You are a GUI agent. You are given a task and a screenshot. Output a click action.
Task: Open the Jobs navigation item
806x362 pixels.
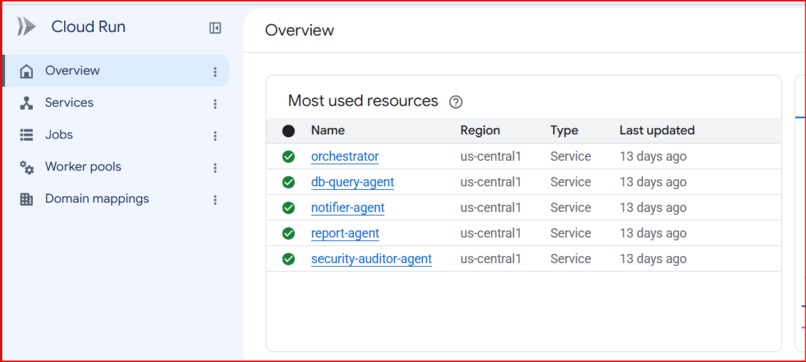coord(116,135)
